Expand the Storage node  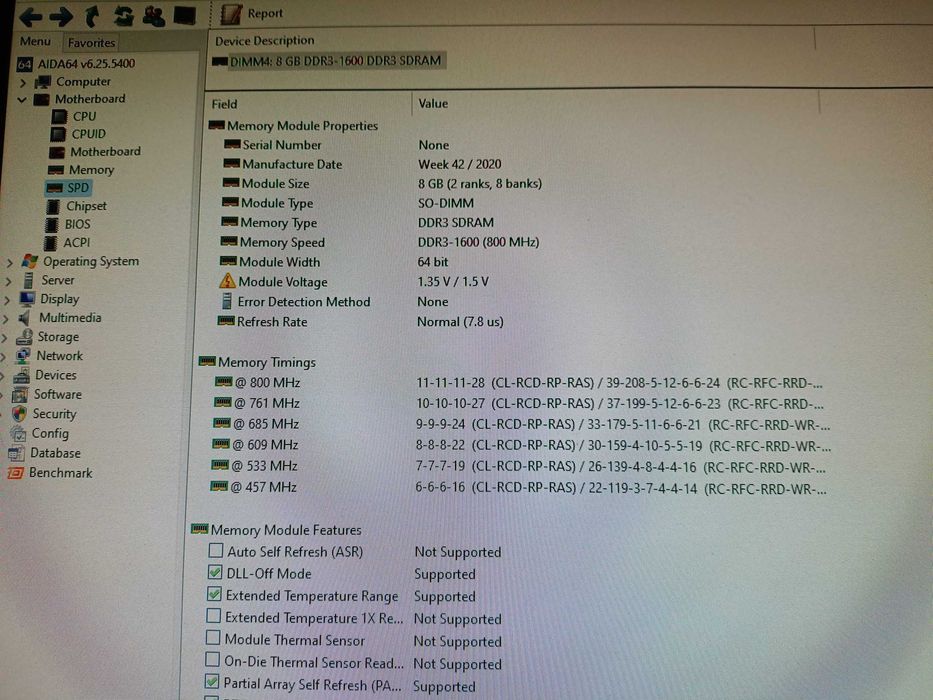click(x=5, y=338)
